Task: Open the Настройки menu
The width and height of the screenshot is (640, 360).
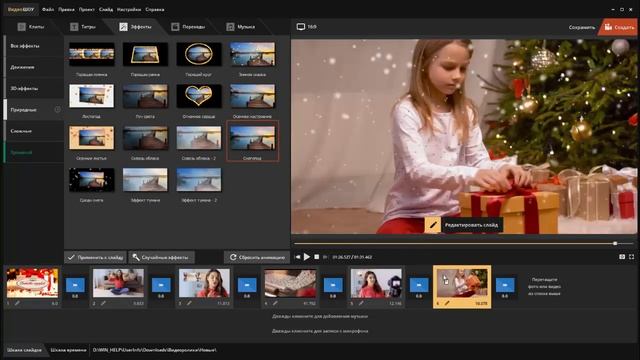Action: pyautogui.click(x=129, y=9)
